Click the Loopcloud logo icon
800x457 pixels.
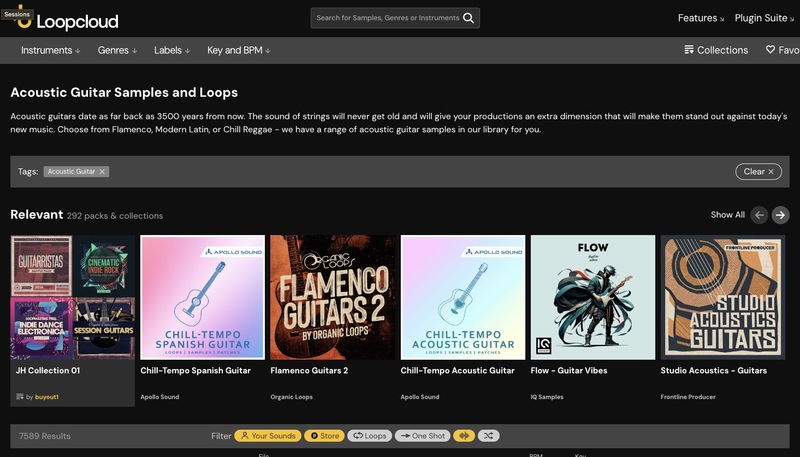21,20
